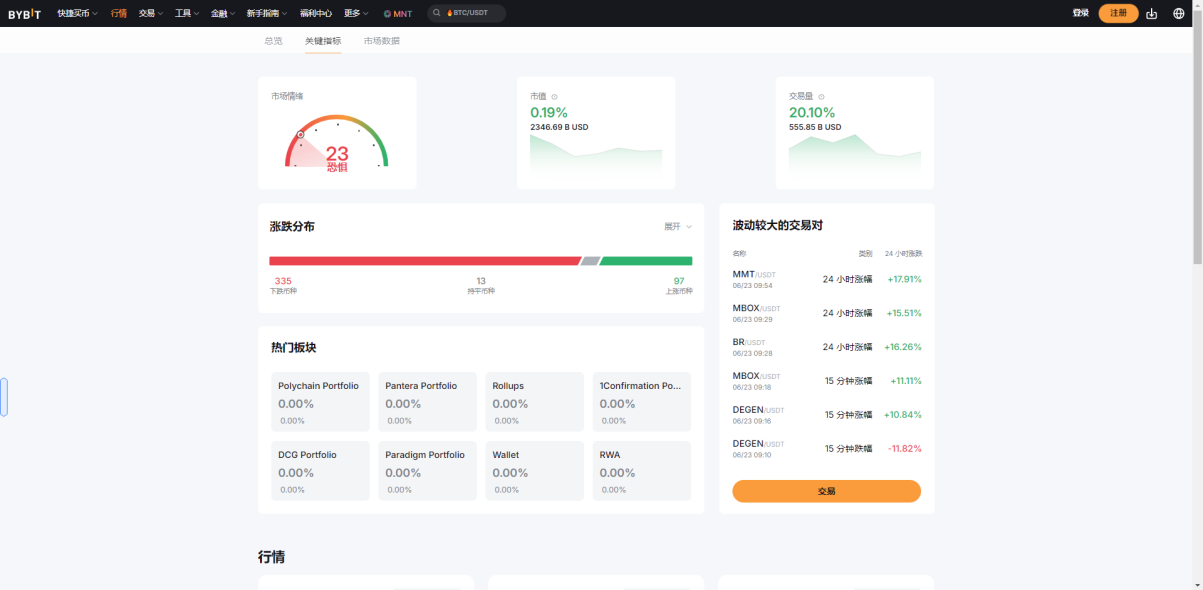Select the 行情 nav item

click(x=119, y=13)
